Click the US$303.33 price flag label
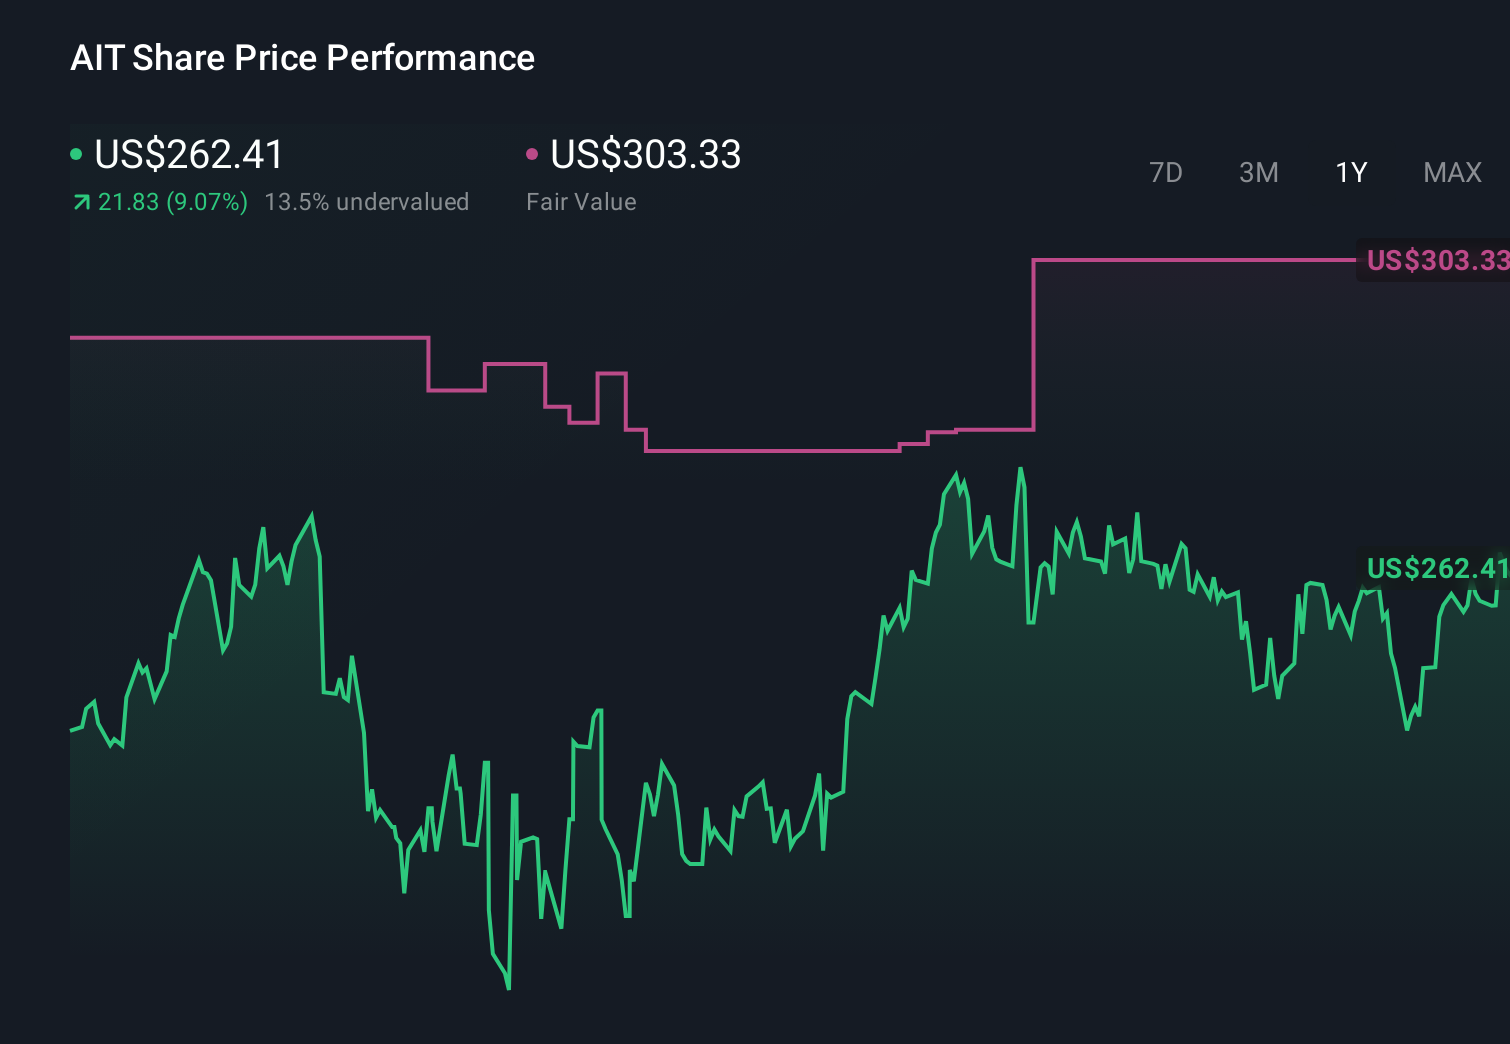This screenshot has height=1044, width=1510. coord(1435,262)
